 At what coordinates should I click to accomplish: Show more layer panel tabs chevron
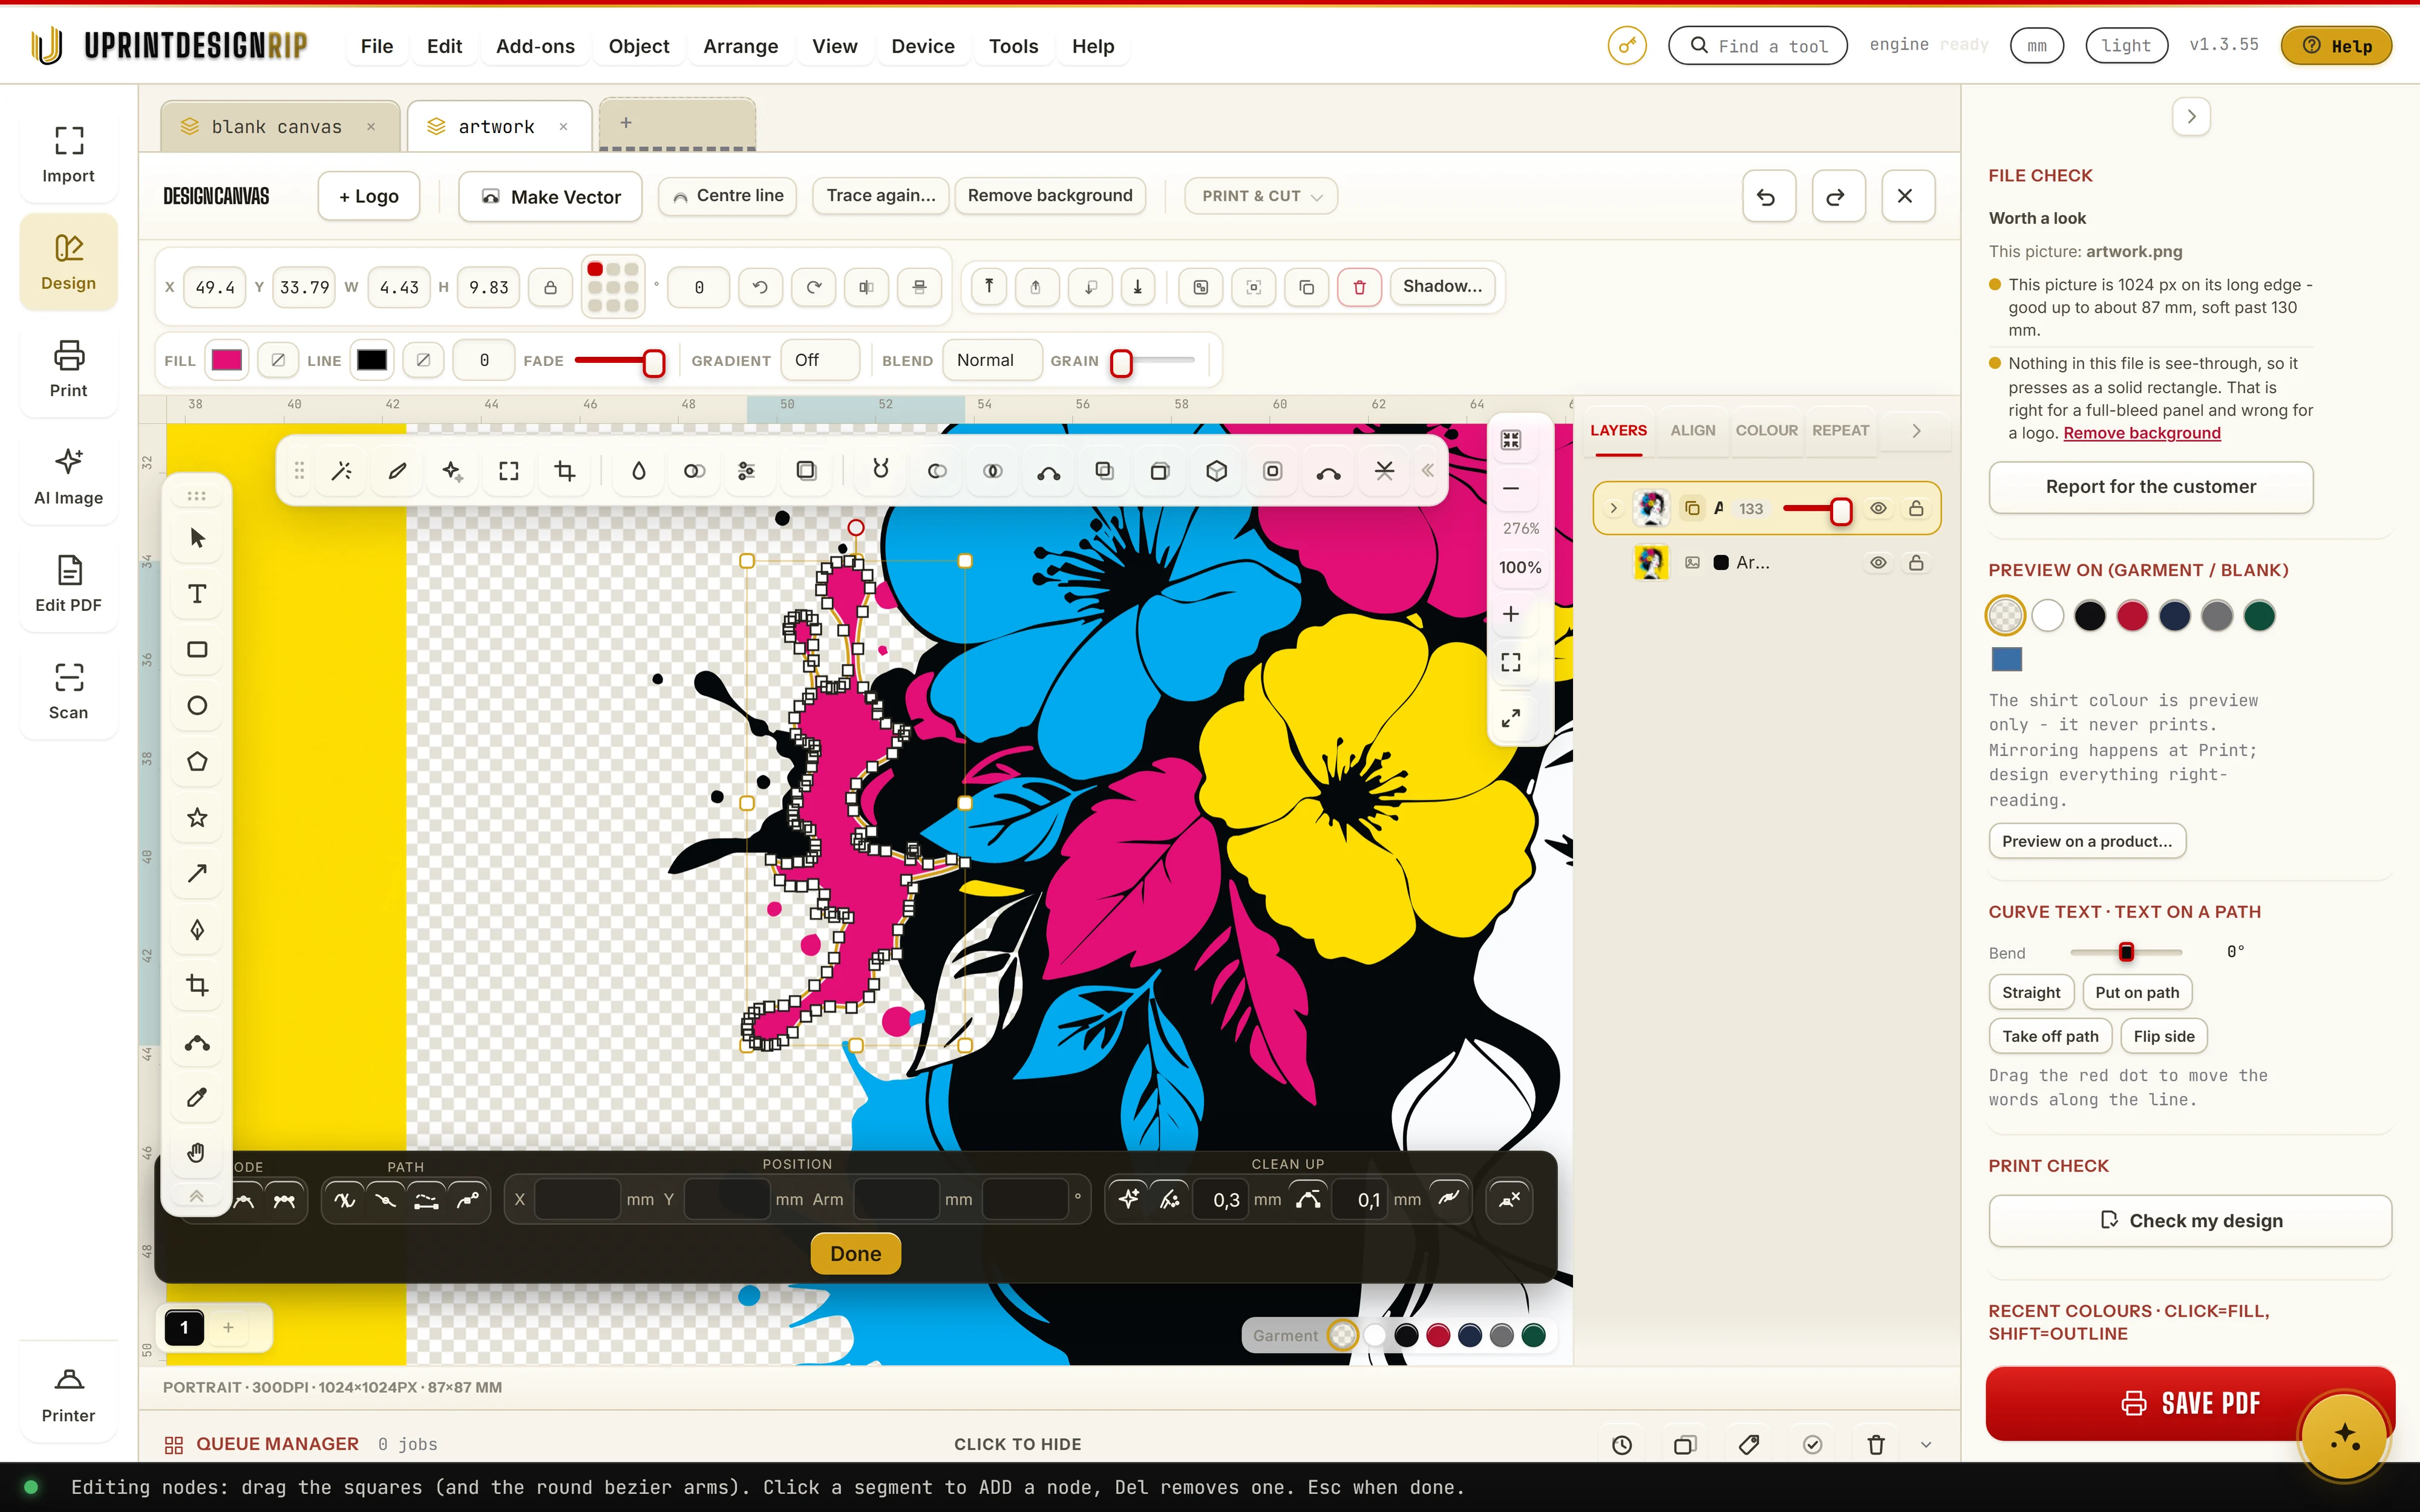[1916, 431]
